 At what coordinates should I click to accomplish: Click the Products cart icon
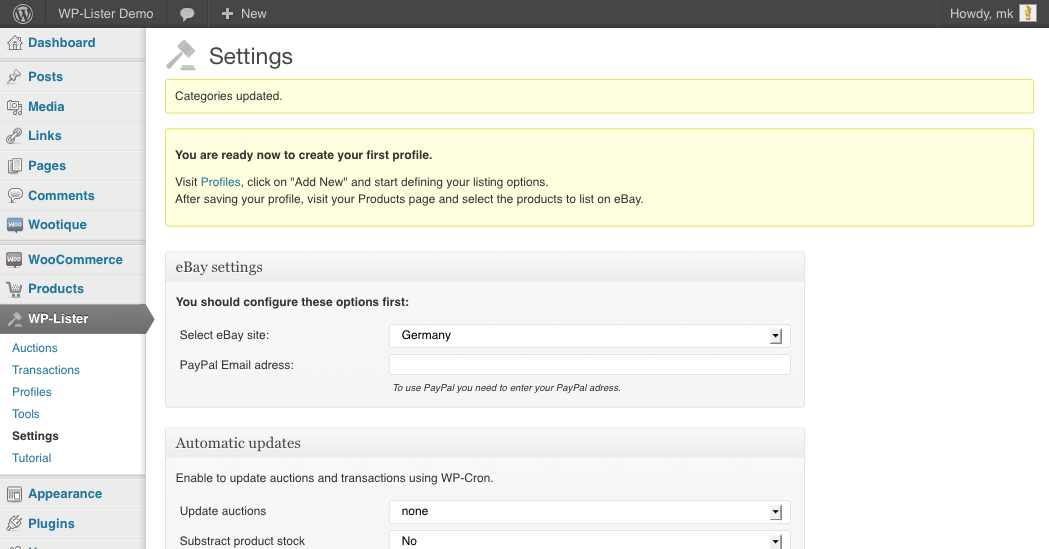(x=14, y=289)
